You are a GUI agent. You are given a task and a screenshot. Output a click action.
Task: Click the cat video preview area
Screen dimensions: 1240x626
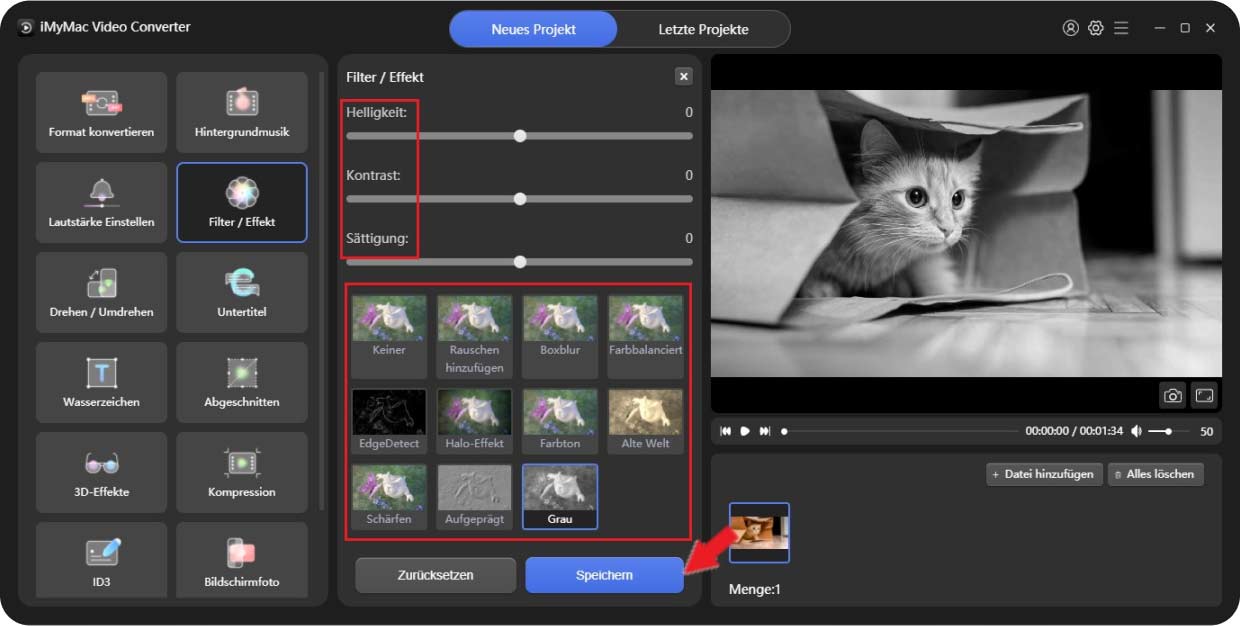pos(966,233)
